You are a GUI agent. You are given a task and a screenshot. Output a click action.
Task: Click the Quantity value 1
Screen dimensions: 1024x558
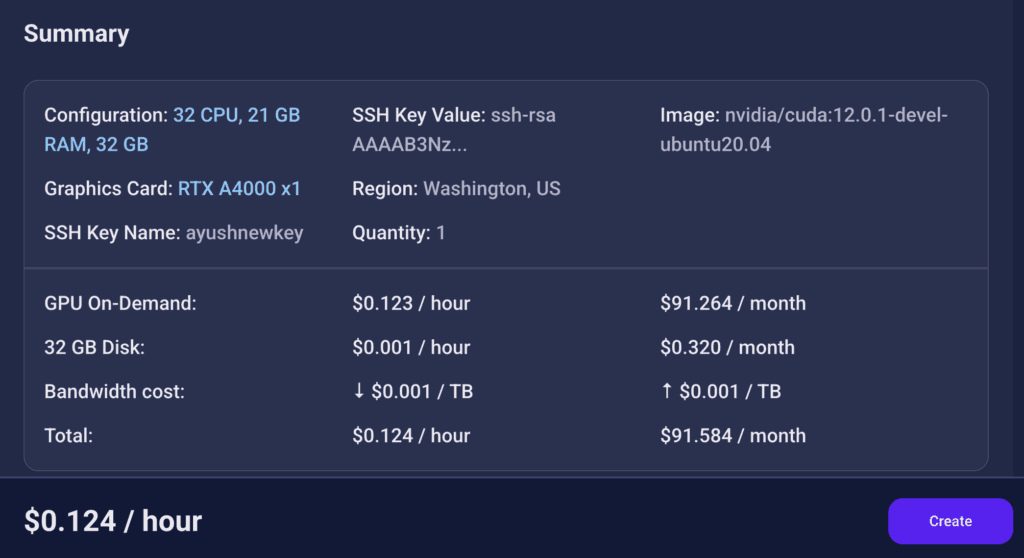pyautogui.click(x=441, y=233)
